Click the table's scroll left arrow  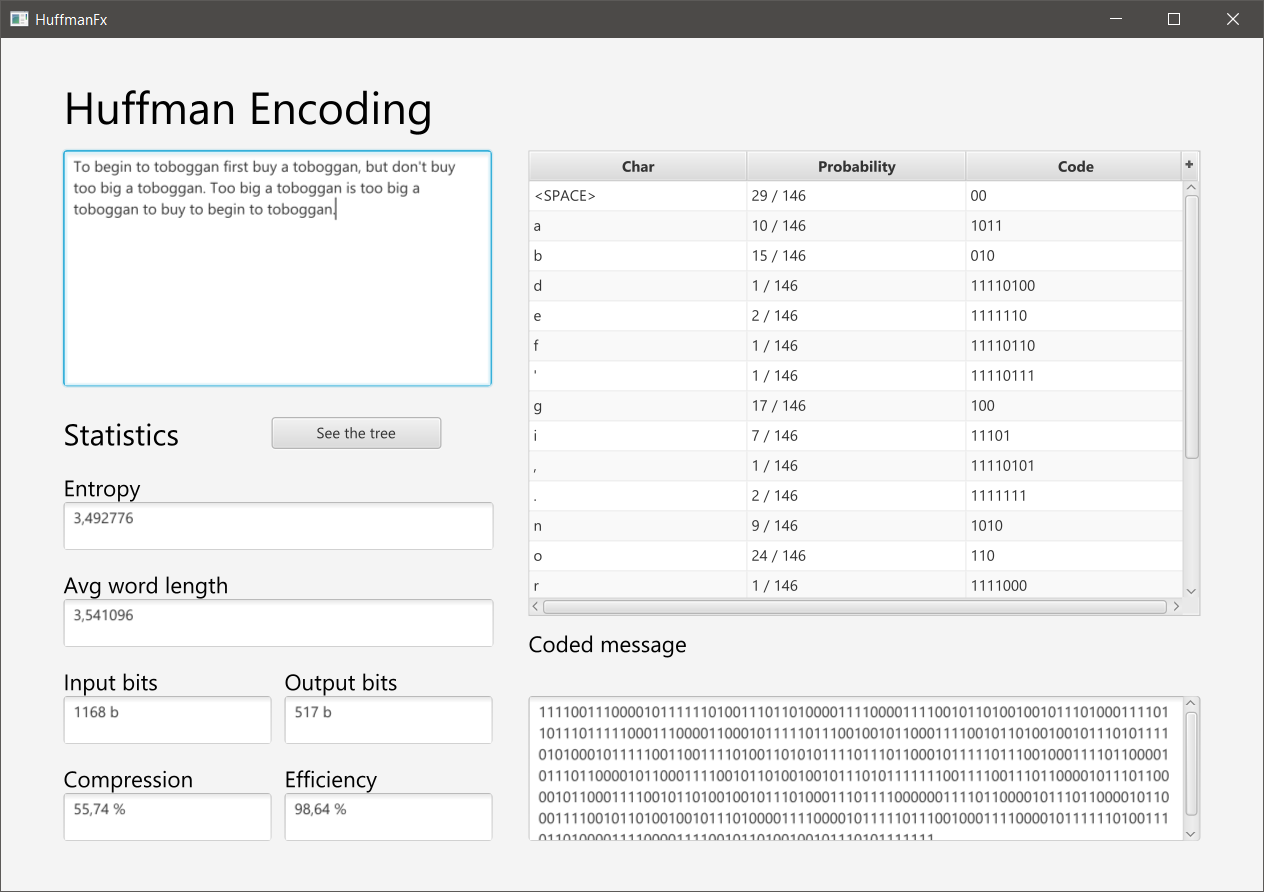coord(536,606)
